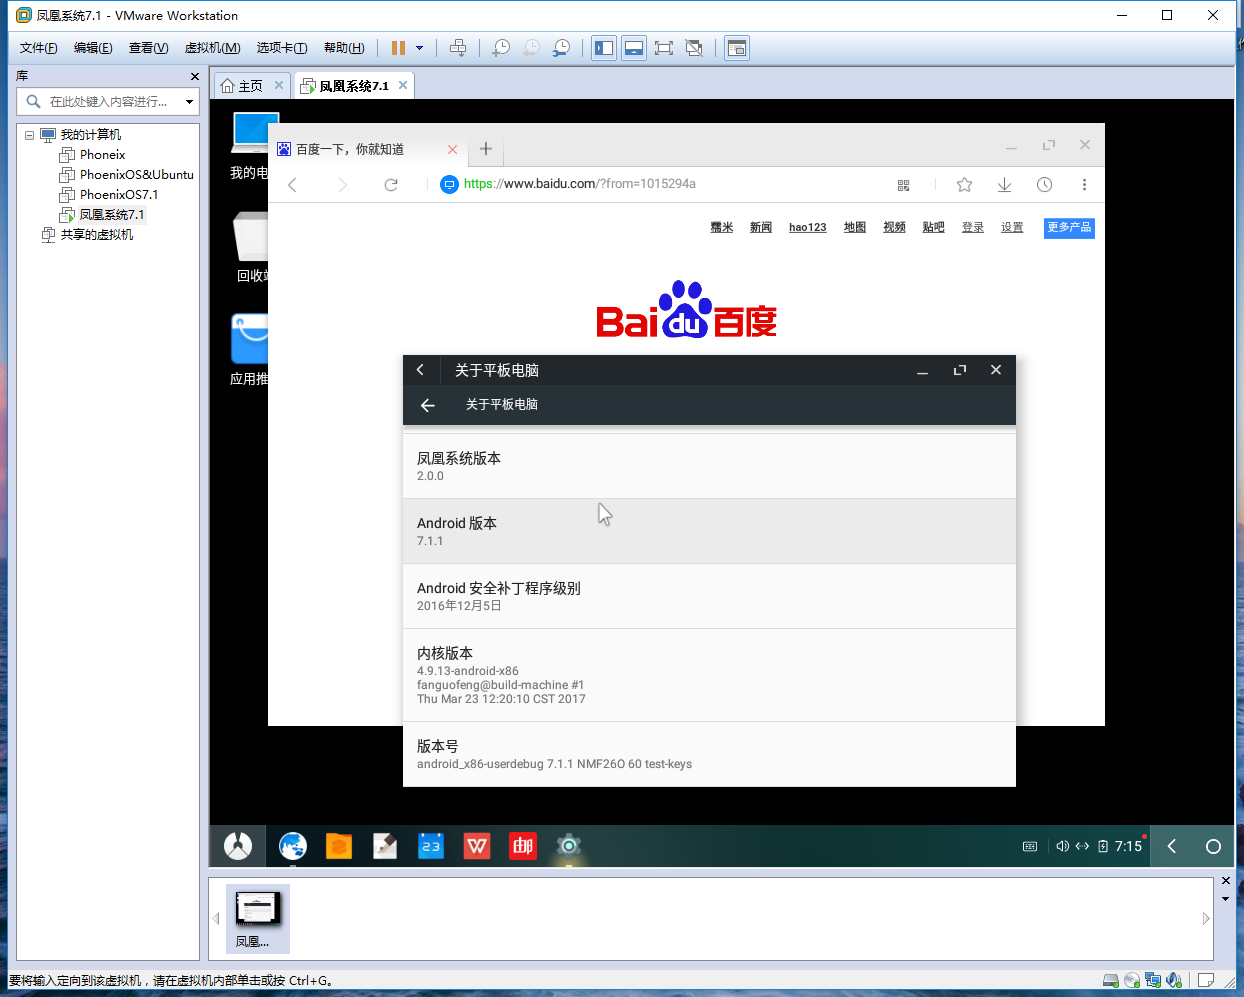This screenshot has height=997, width=1244.
Task: Toggle the library sidebar view button
Action: coord(604,48)
